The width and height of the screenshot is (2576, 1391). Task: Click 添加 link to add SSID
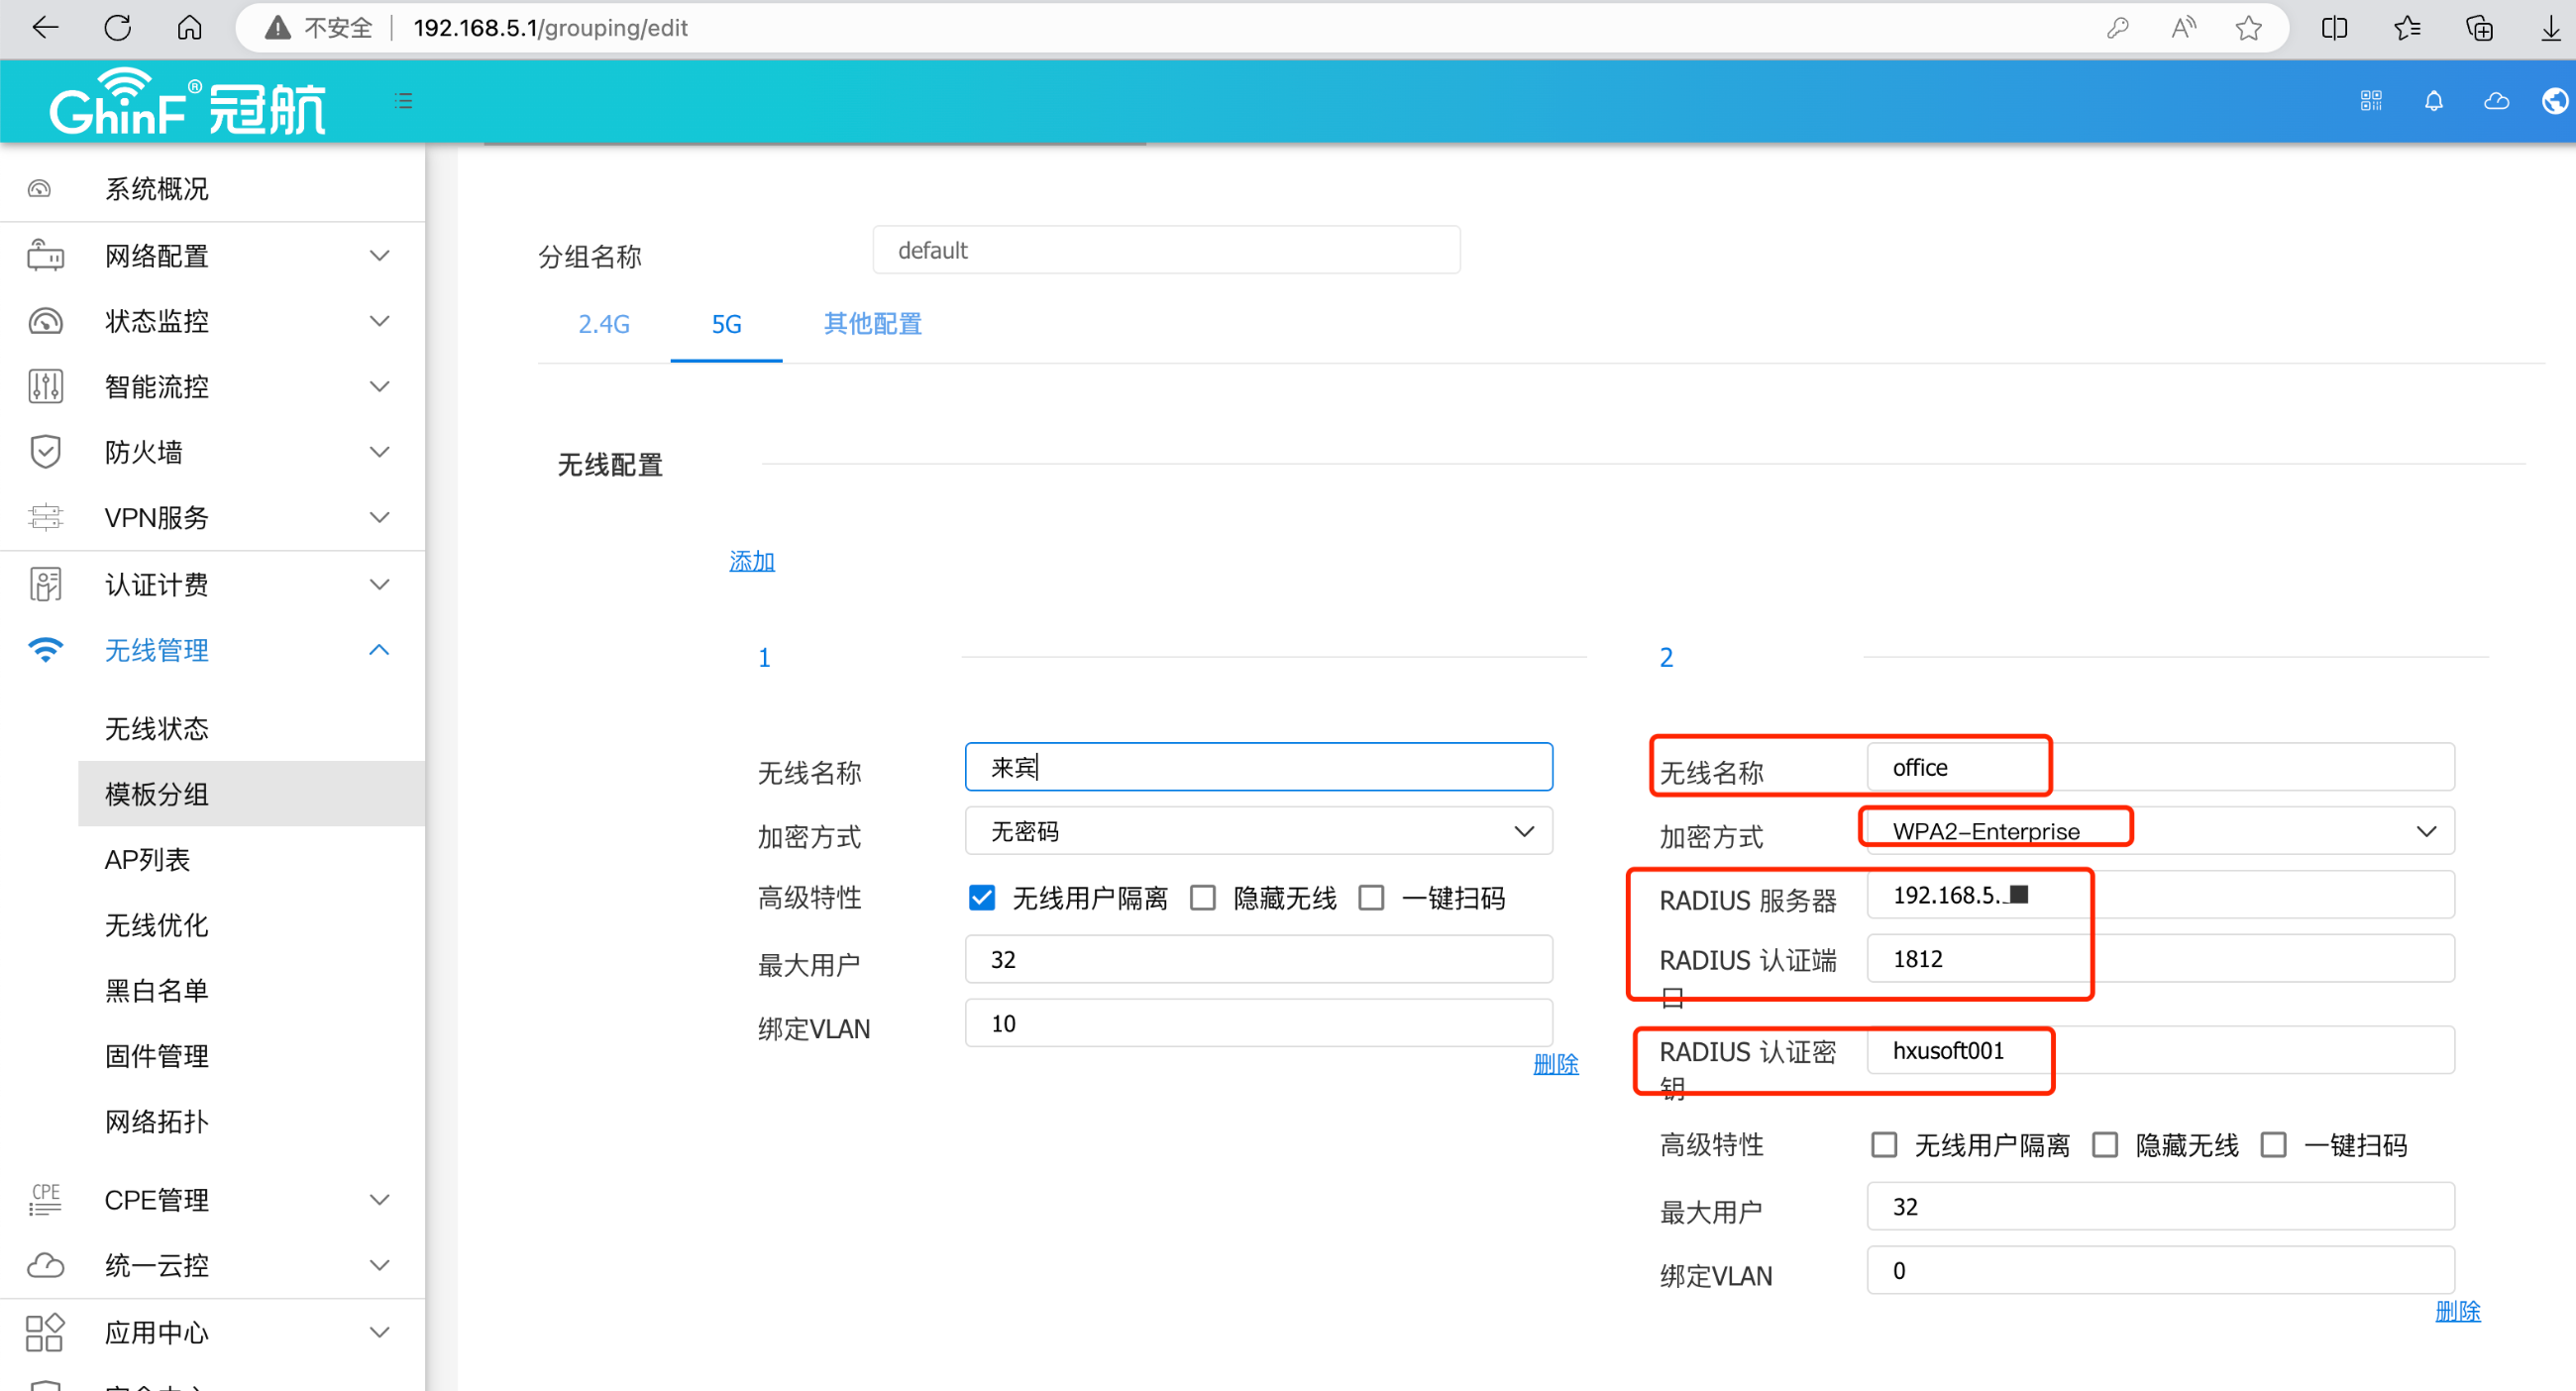[752, 561]
